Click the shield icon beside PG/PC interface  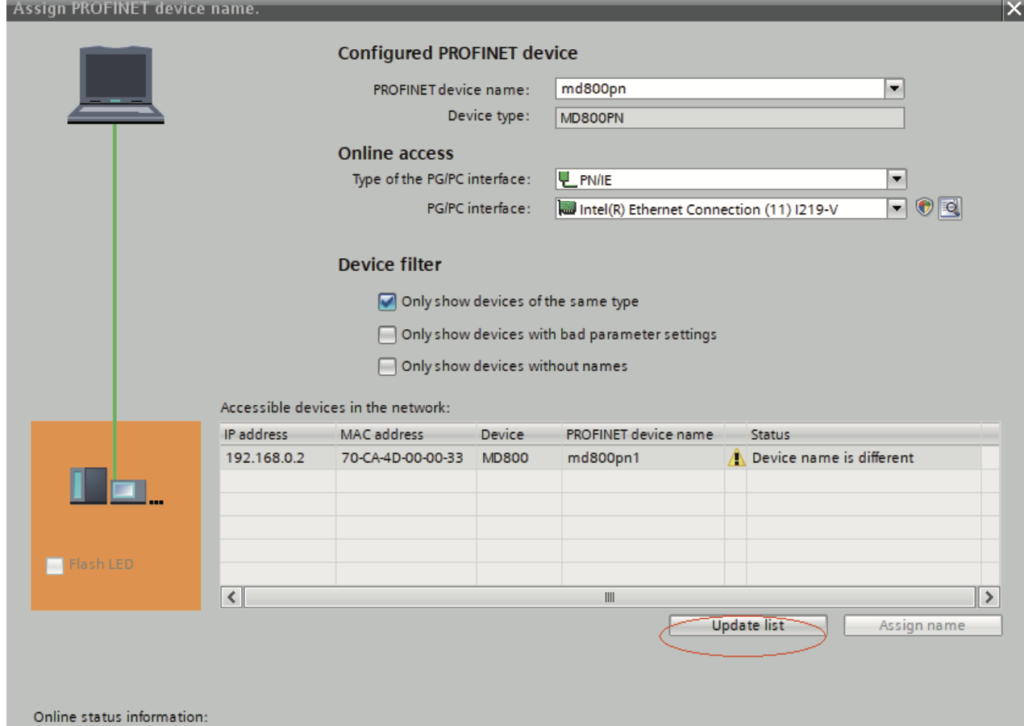pos(924,208)
